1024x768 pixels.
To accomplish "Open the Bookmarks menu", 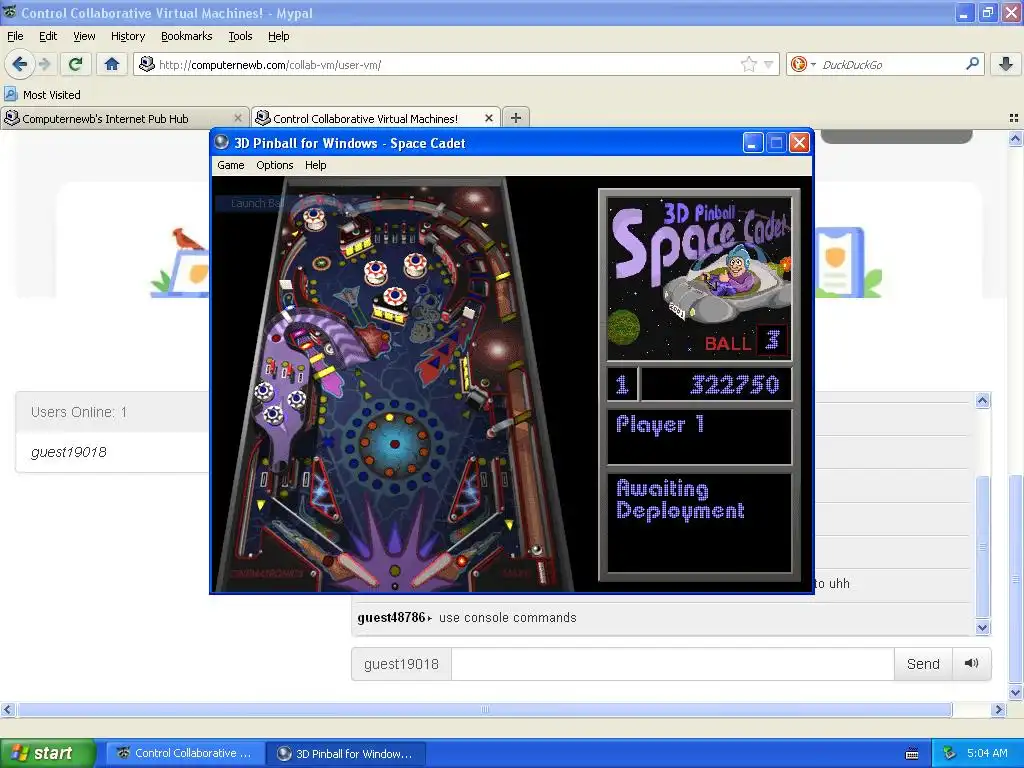I will coord(186,36).
